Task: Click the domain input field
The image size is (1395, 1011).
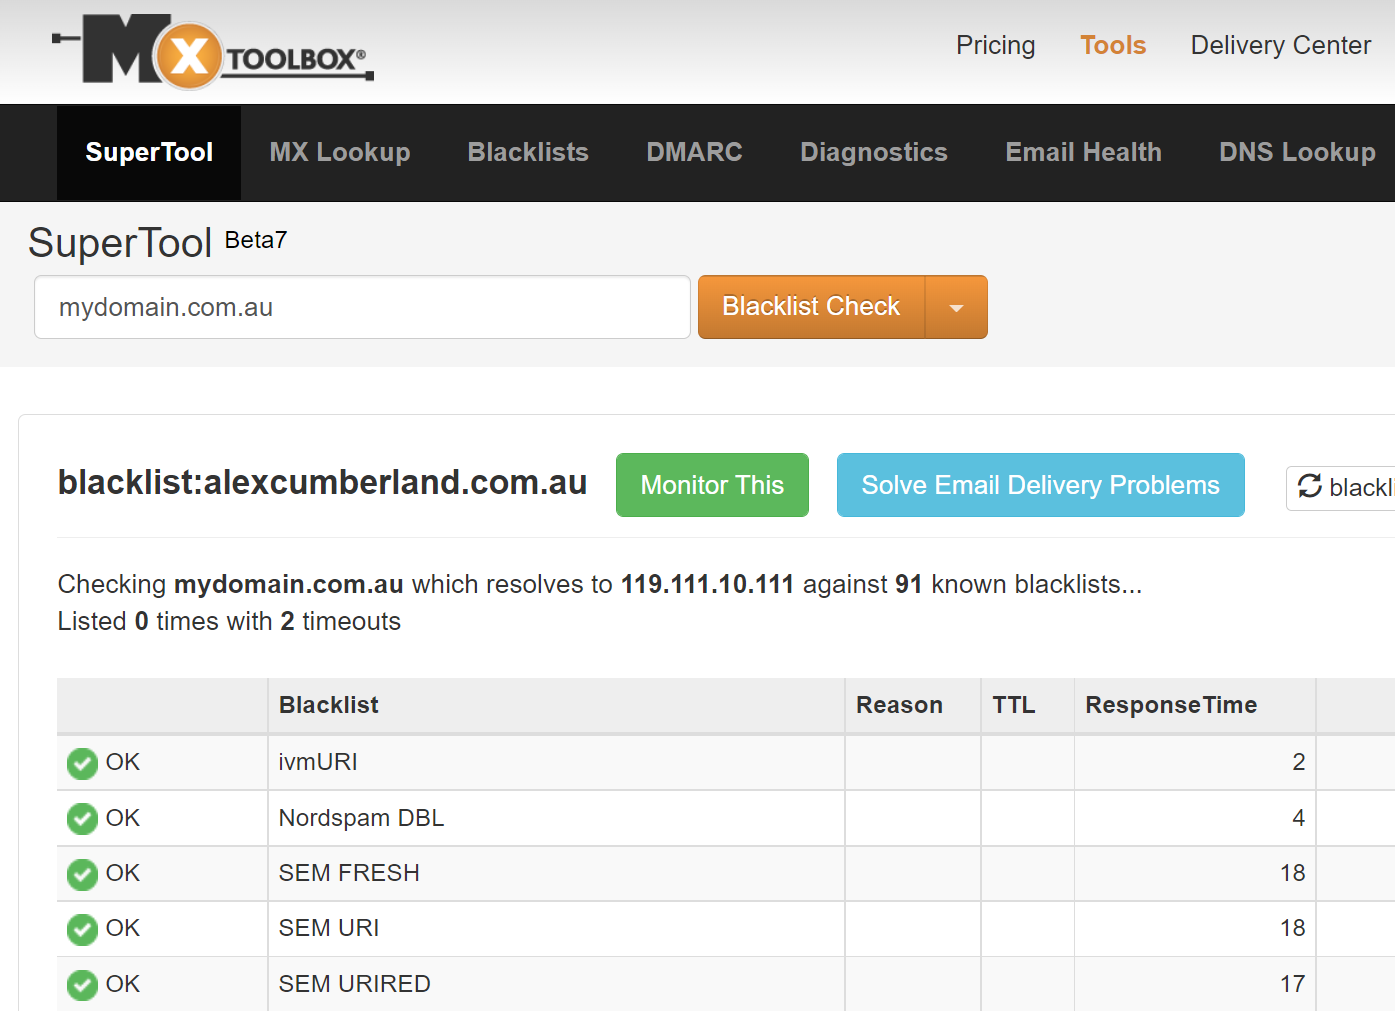Action: (x=362, y=307)
